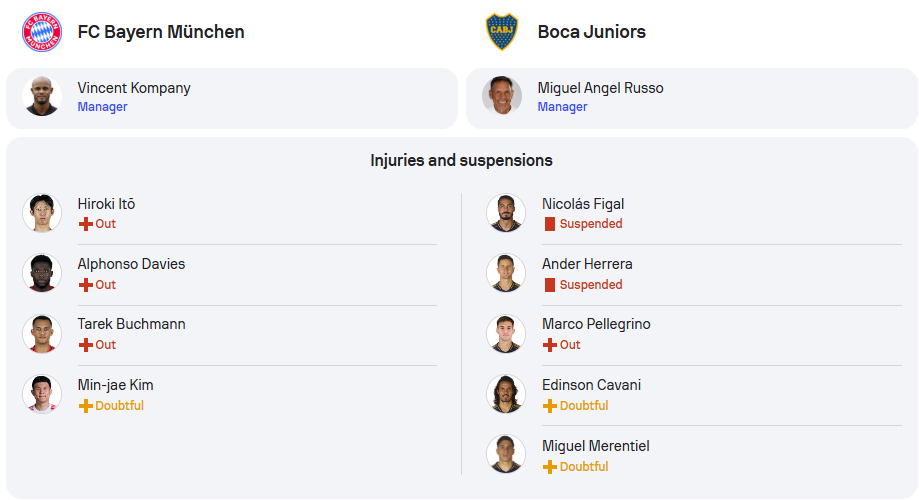Click the Injuries and suspensions heading
The image size is (919, 500).
461,161
